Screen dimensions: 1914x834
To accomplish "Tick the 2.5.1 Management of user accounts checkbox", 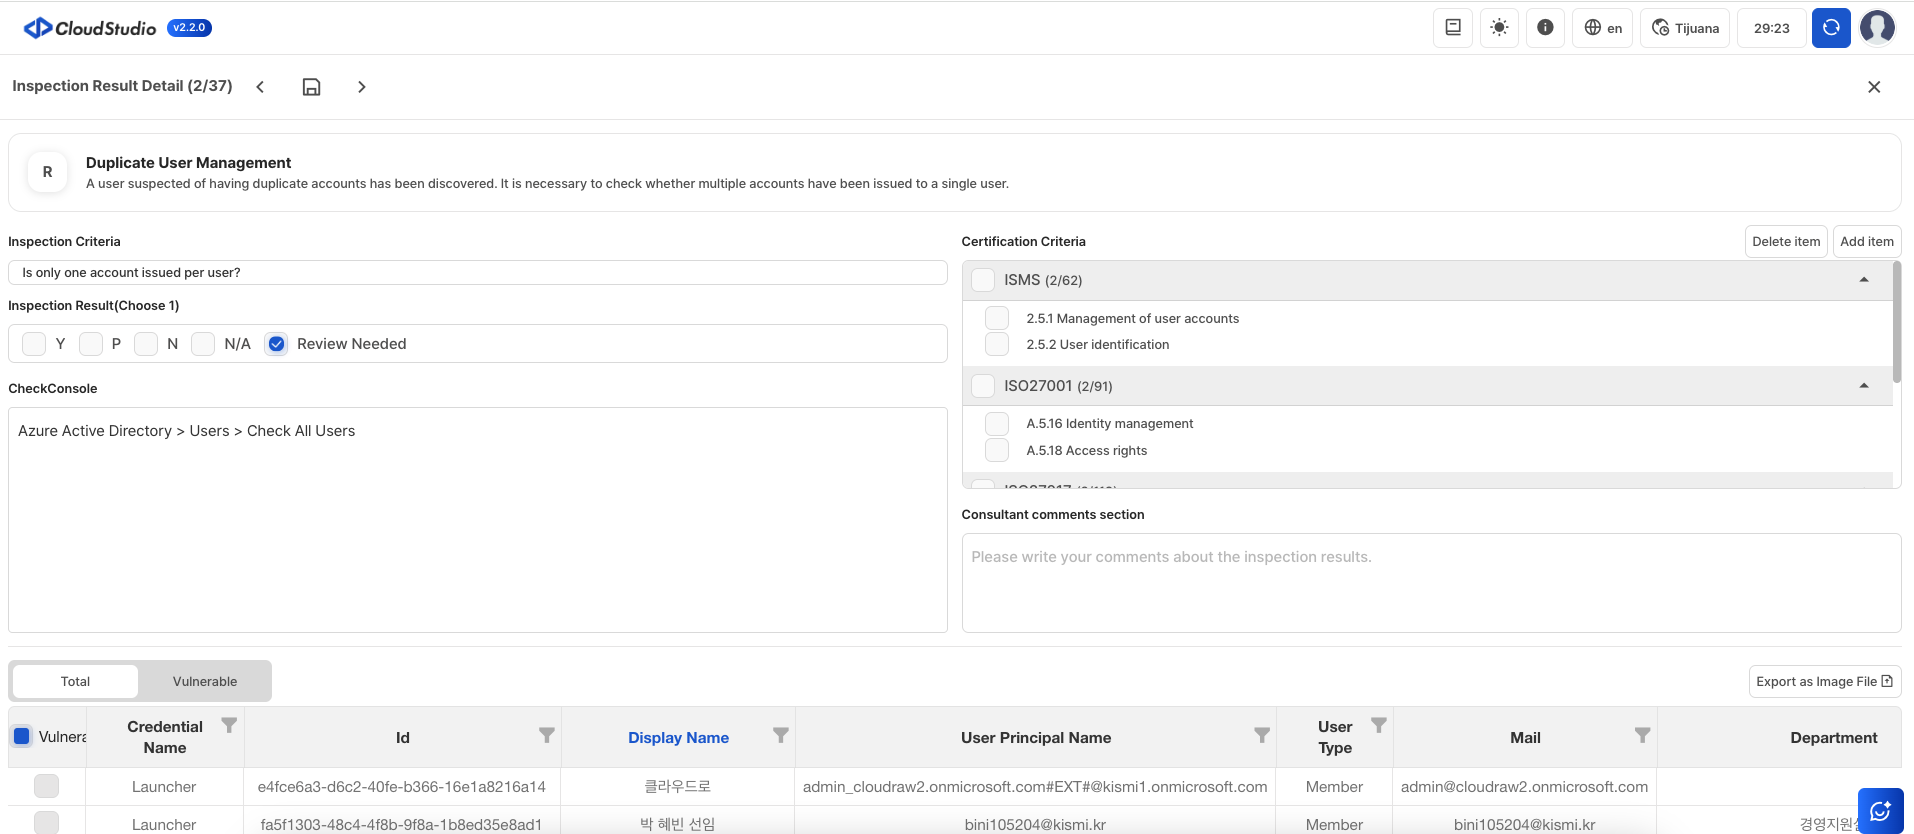I will pyautogui.click(x=996, y=318).
